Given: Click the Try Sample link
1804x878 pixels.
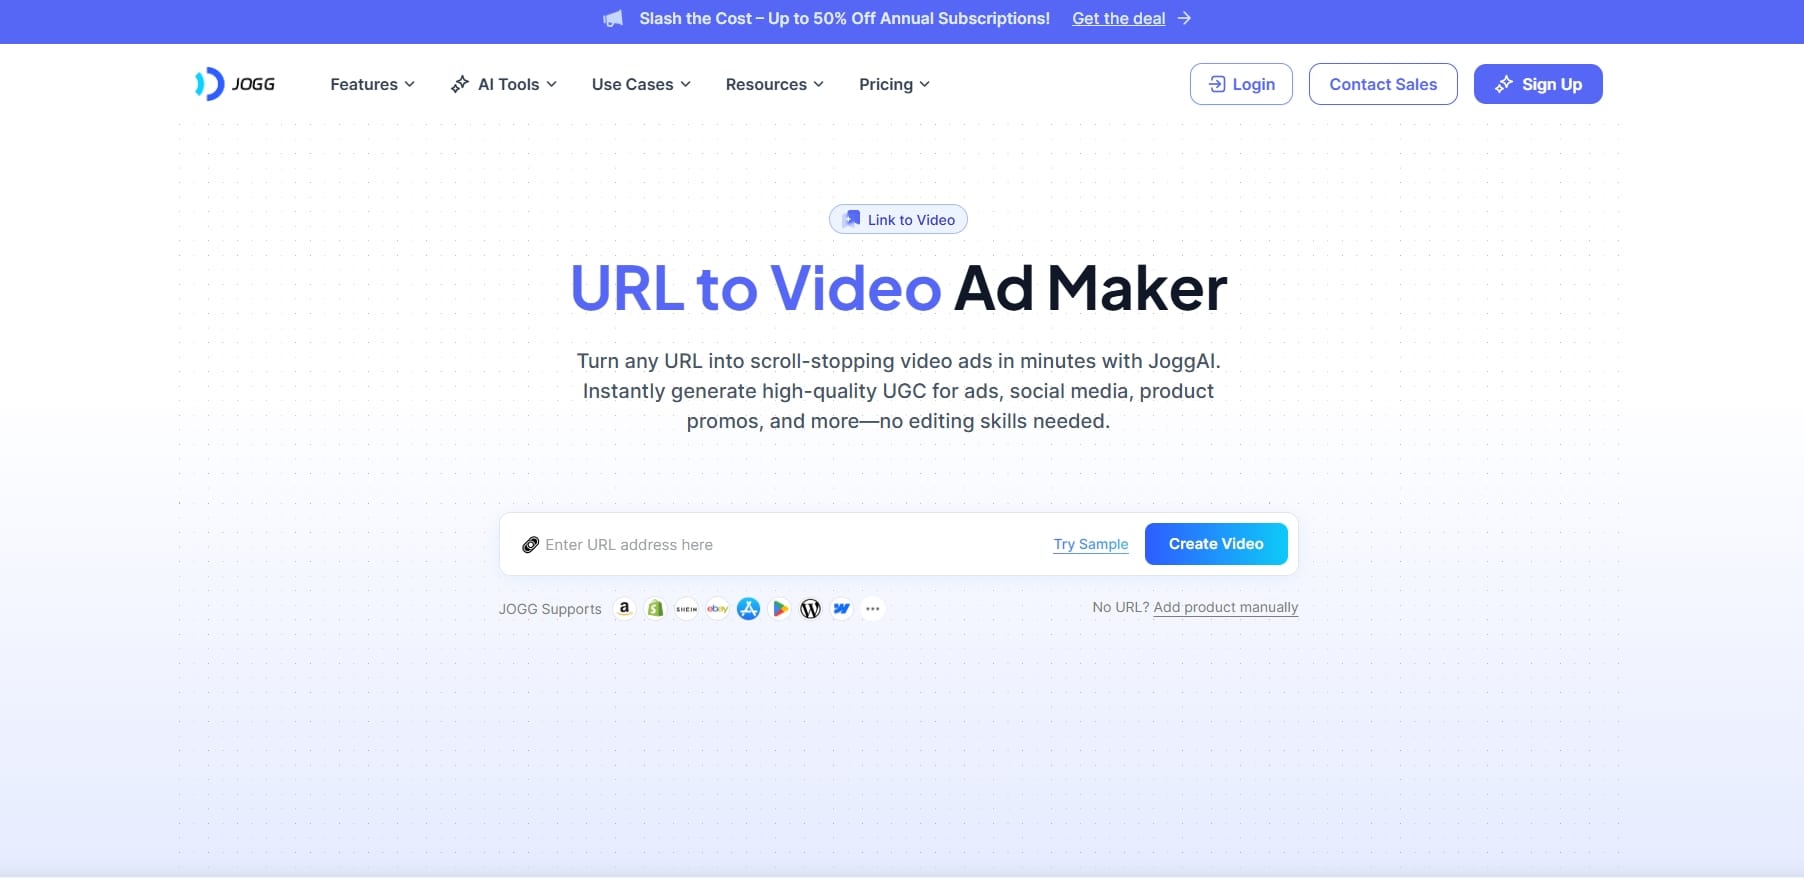Looking at the screenshot, I should [x=1090, y=544].
